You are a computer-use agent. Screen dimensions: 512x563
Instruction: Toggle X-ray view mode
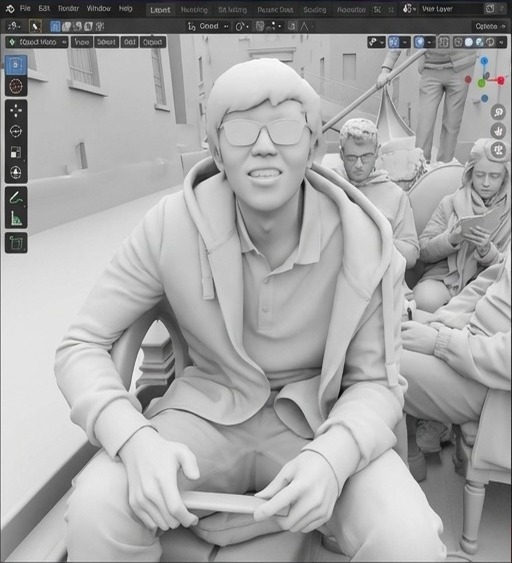coord(444,42)
